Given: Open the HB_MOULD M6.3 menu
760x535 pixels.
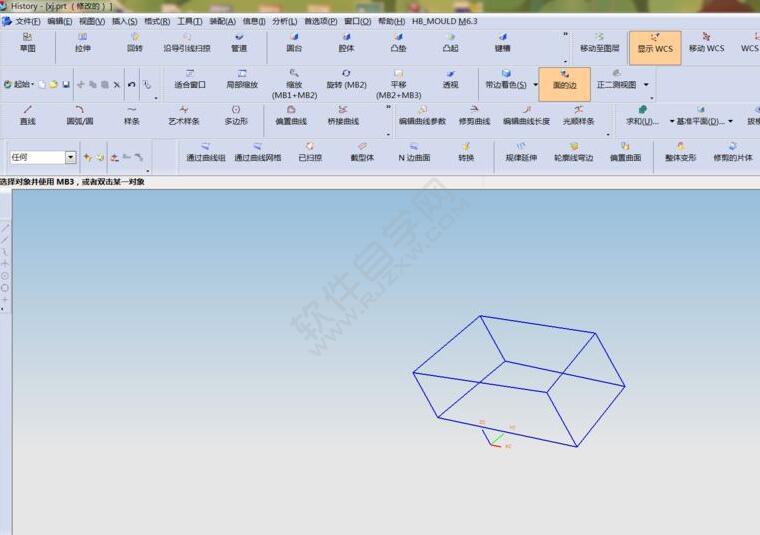Looking at the screenshot, I should tap(444, 21).
